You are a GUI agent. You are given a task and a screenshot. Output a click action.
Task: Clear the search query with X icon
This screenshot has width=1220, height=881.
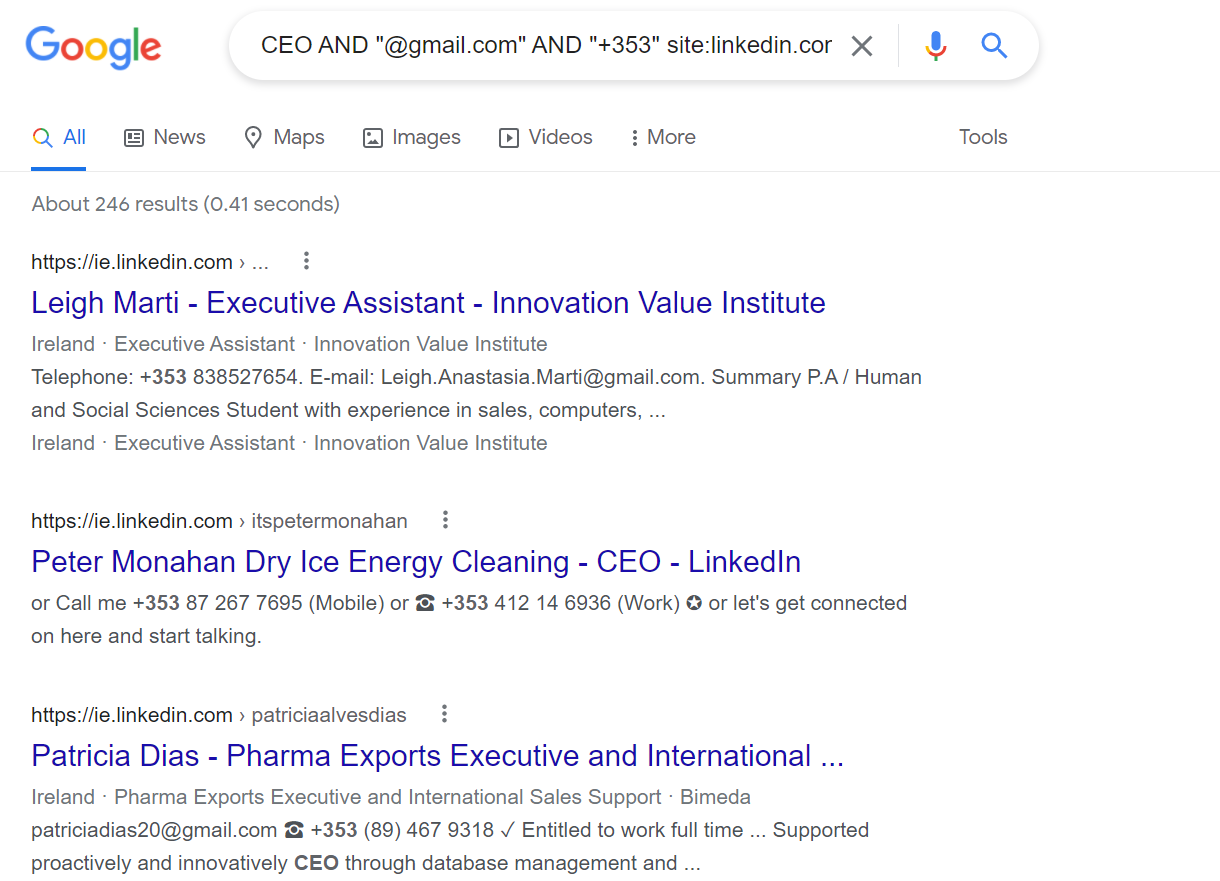pos(861,46)
